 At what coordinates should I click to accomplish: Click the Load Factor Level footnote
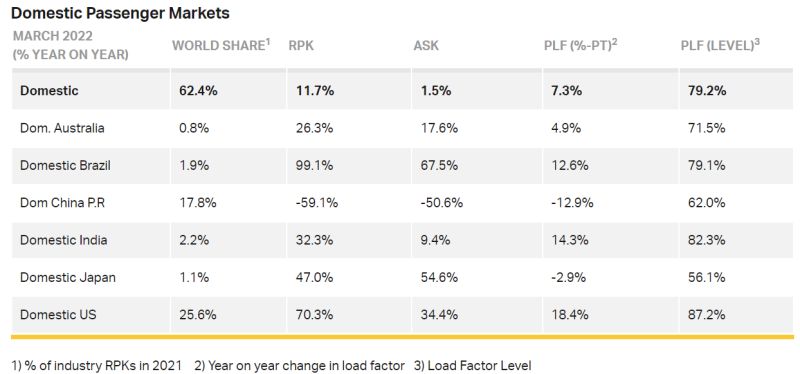point(472,366)
